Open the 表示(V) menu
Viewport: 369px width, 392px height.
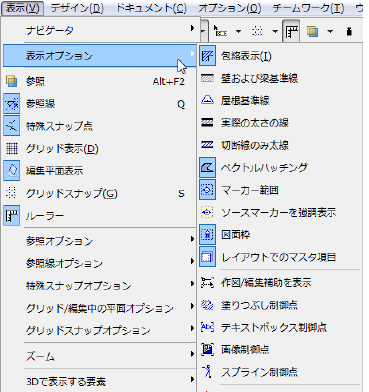[22, 8]
